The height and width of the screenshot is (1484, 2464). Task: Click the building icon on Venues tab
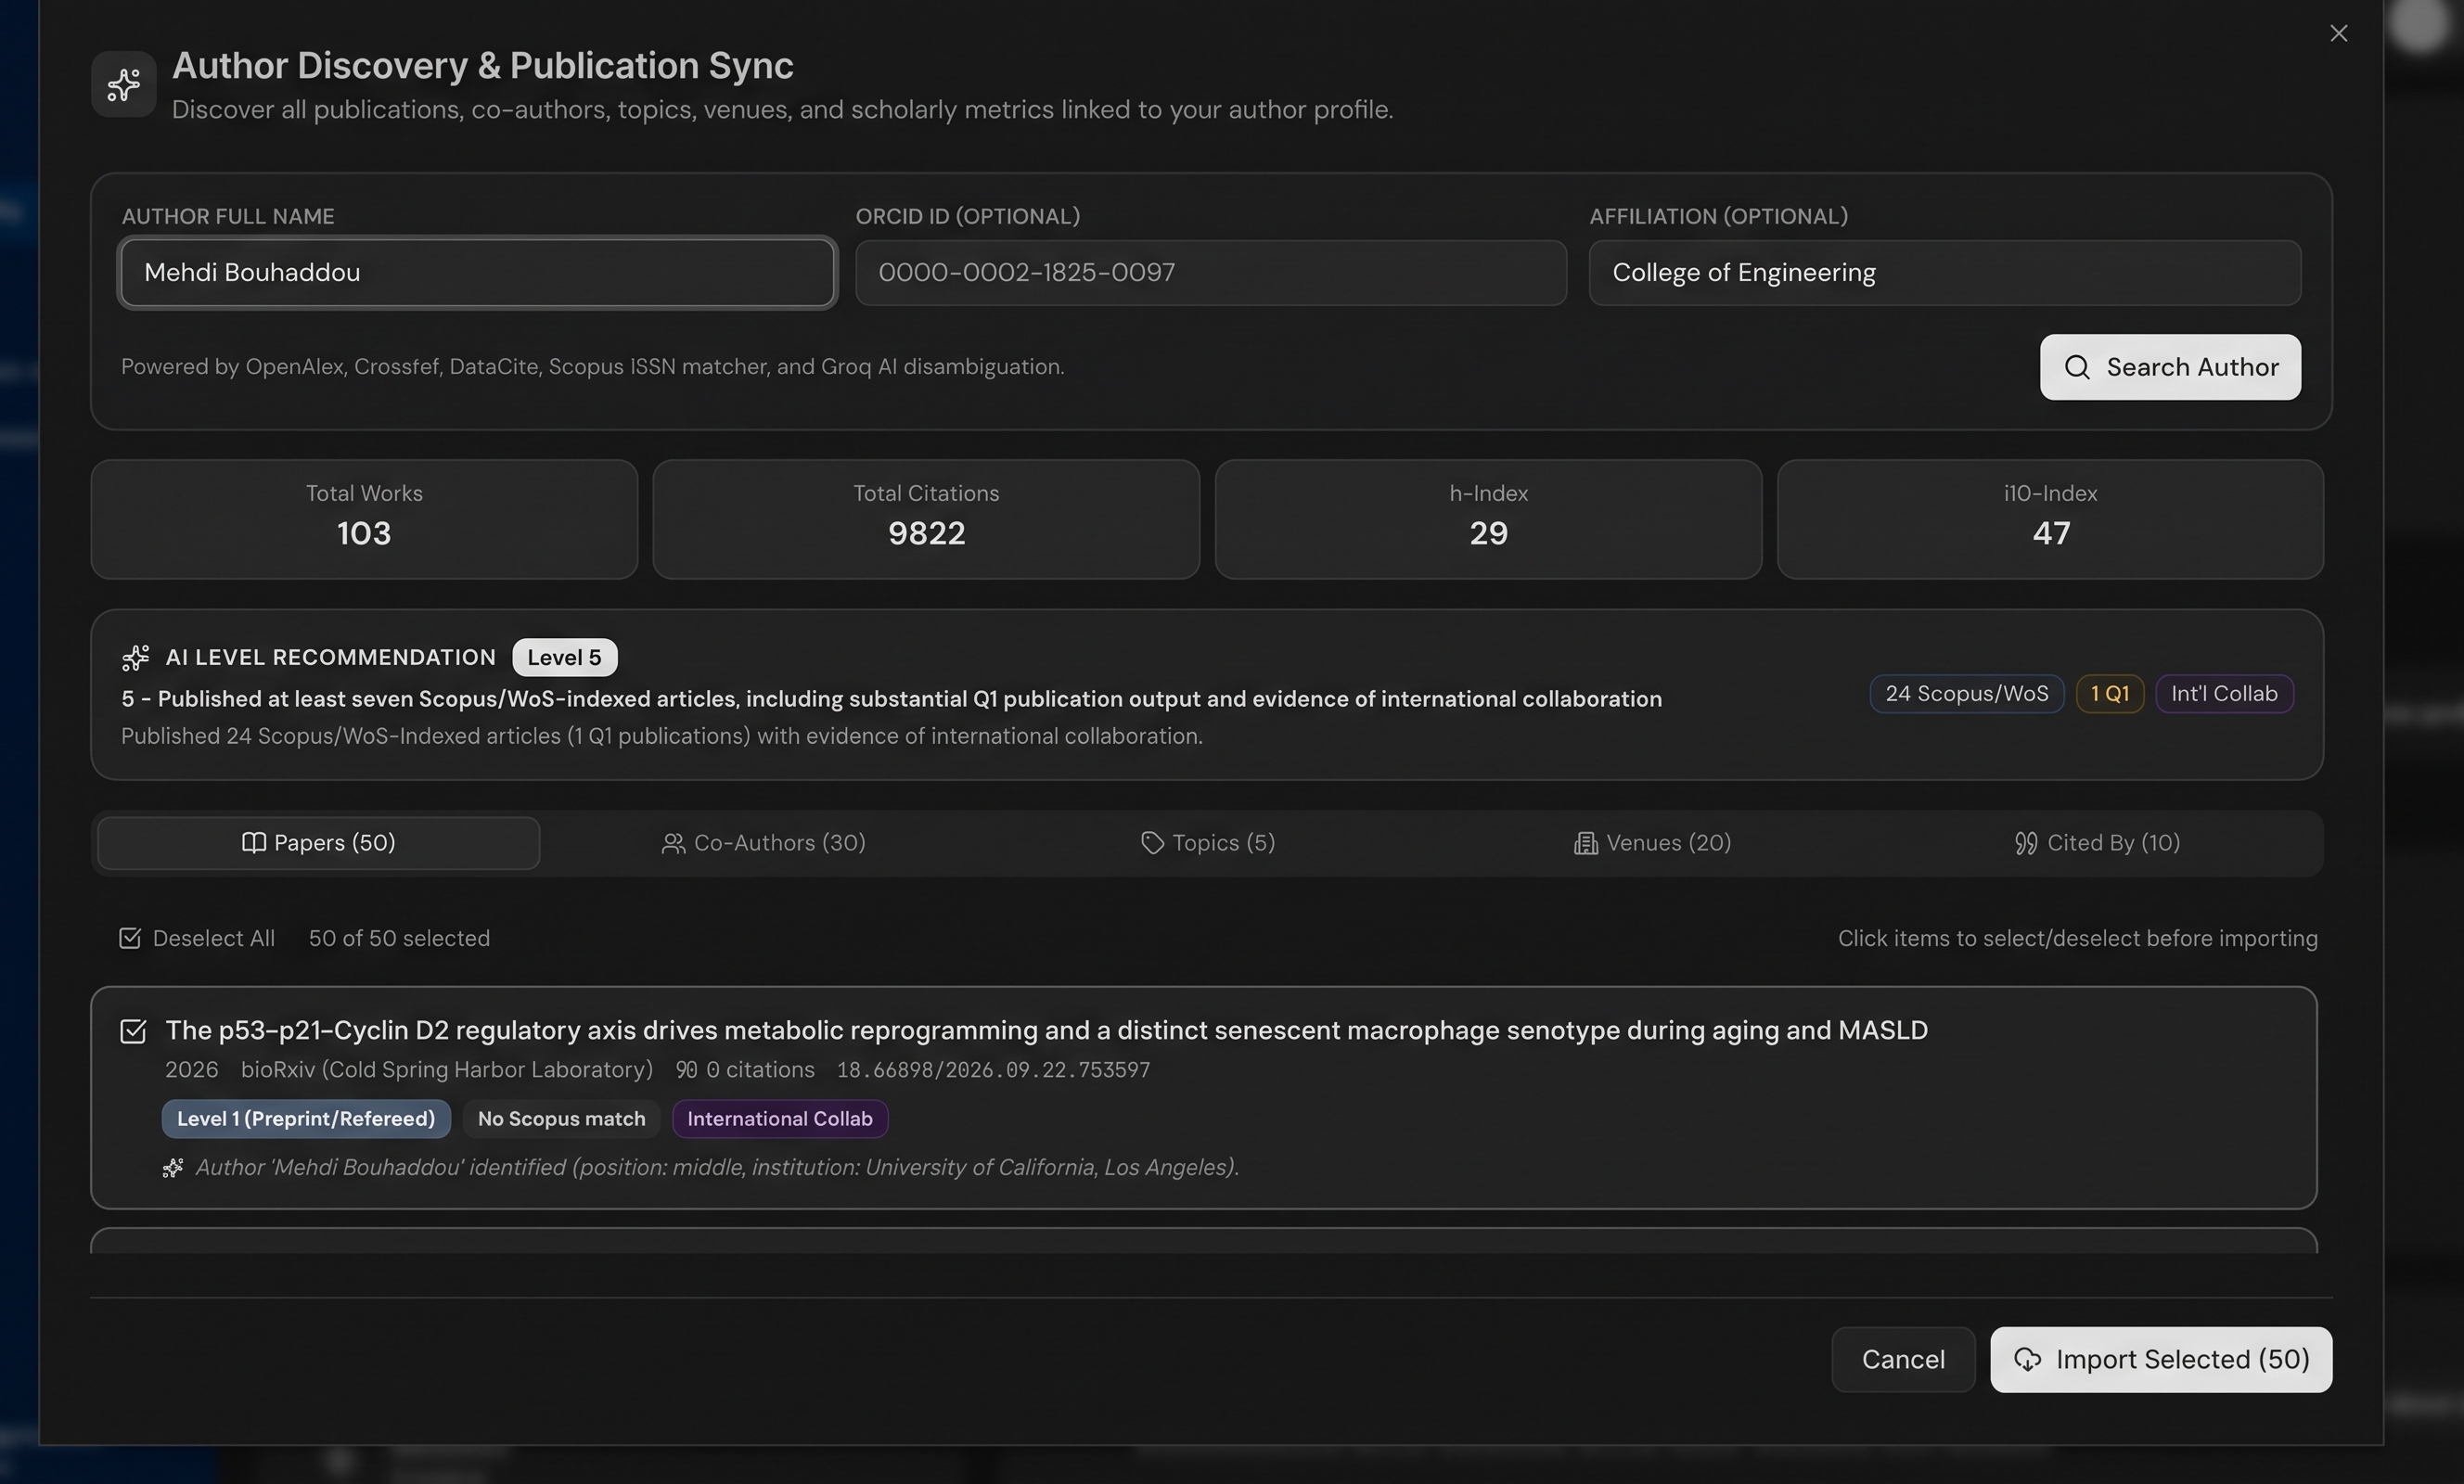point(1585,844)
